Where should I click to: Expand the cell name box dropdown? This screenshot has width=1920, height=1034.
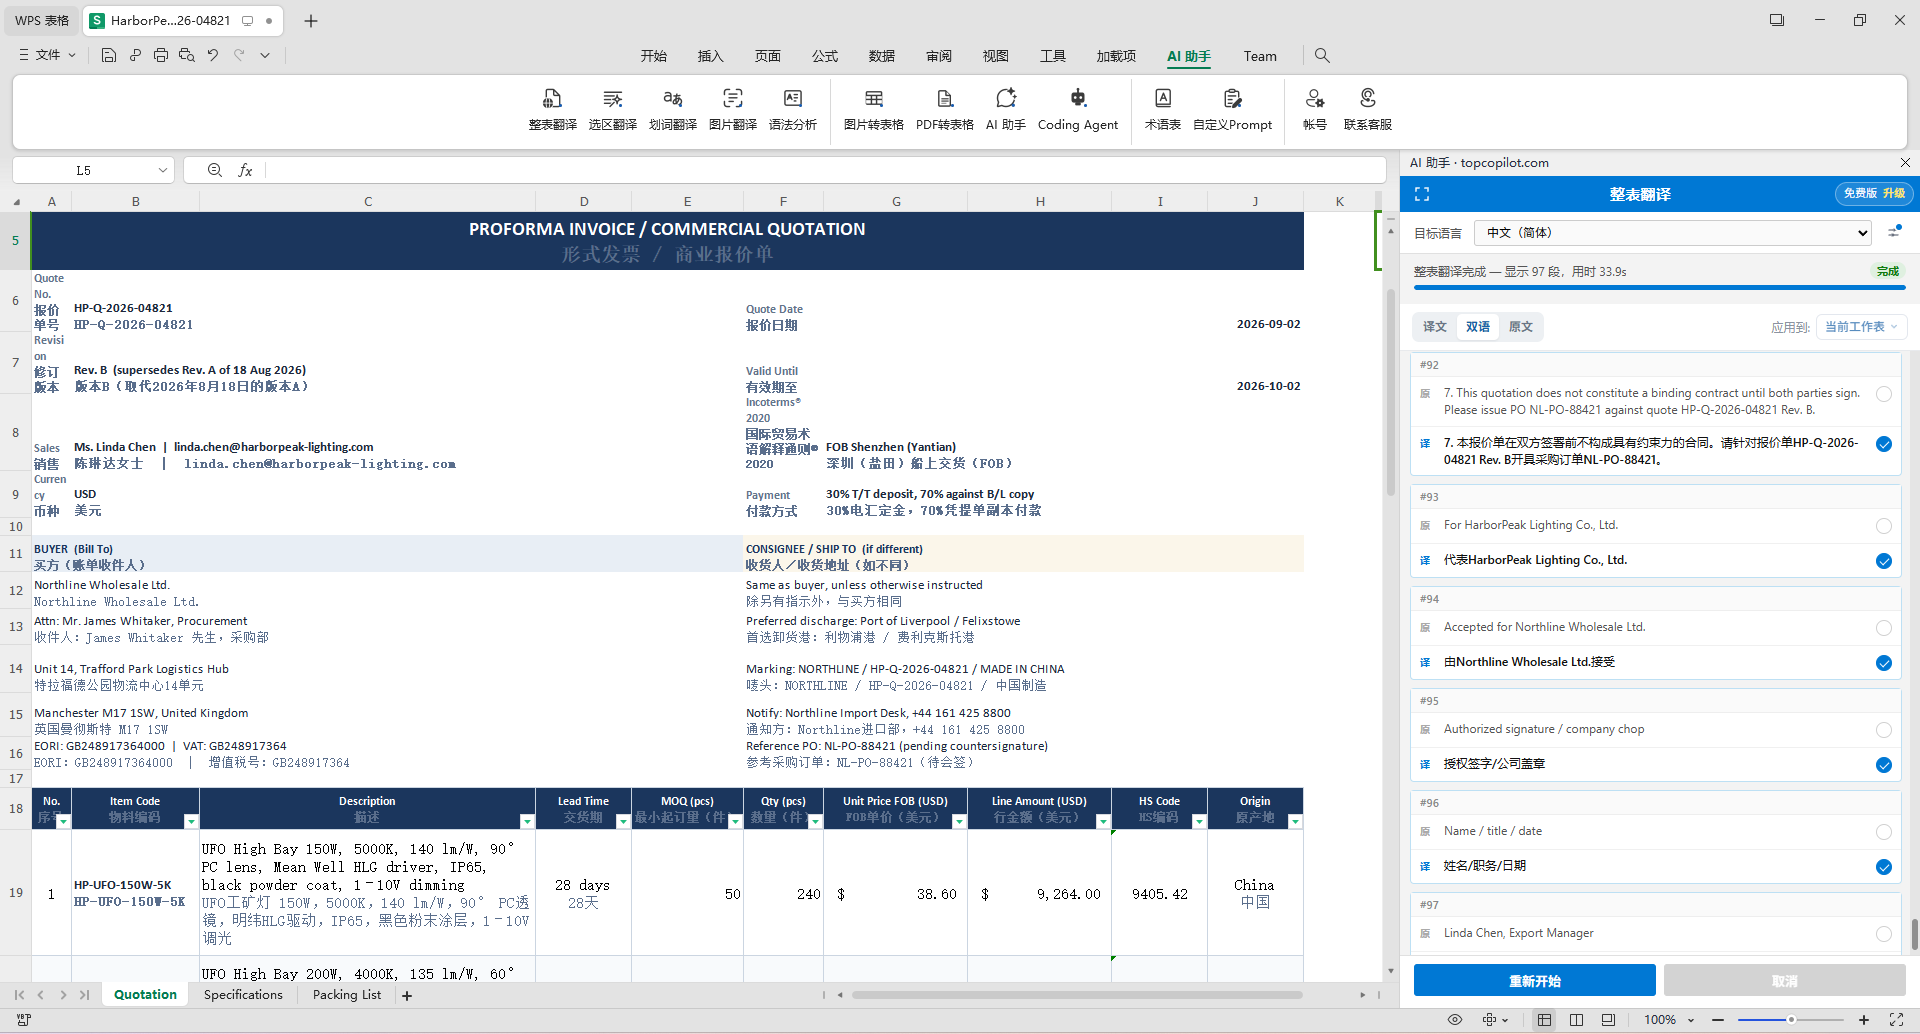coord(162,170)
